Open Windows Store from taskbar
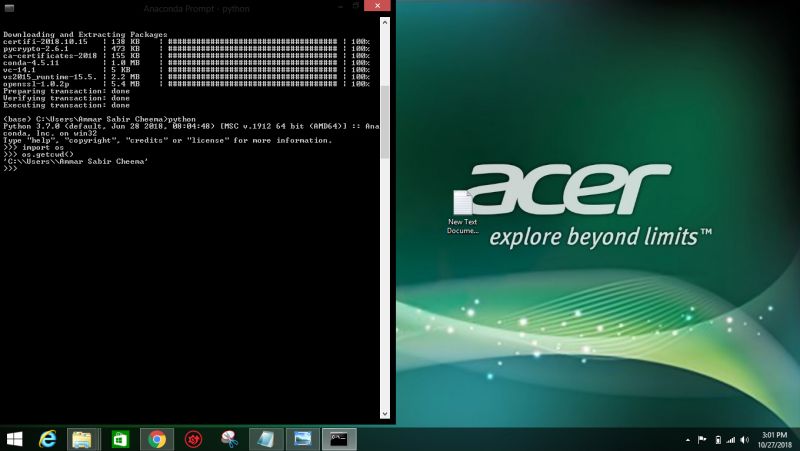The height and width of the screenshot is (451, 800). pos(120,439)
